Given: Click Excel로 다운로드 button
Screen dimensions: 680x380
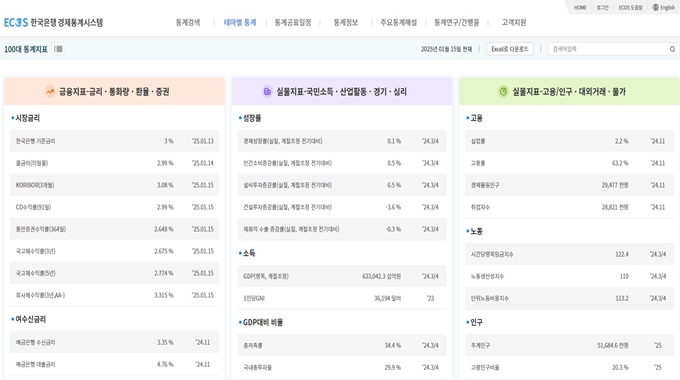Looking at the screenshot, I should pyautogui.click(x=510, y=49).
